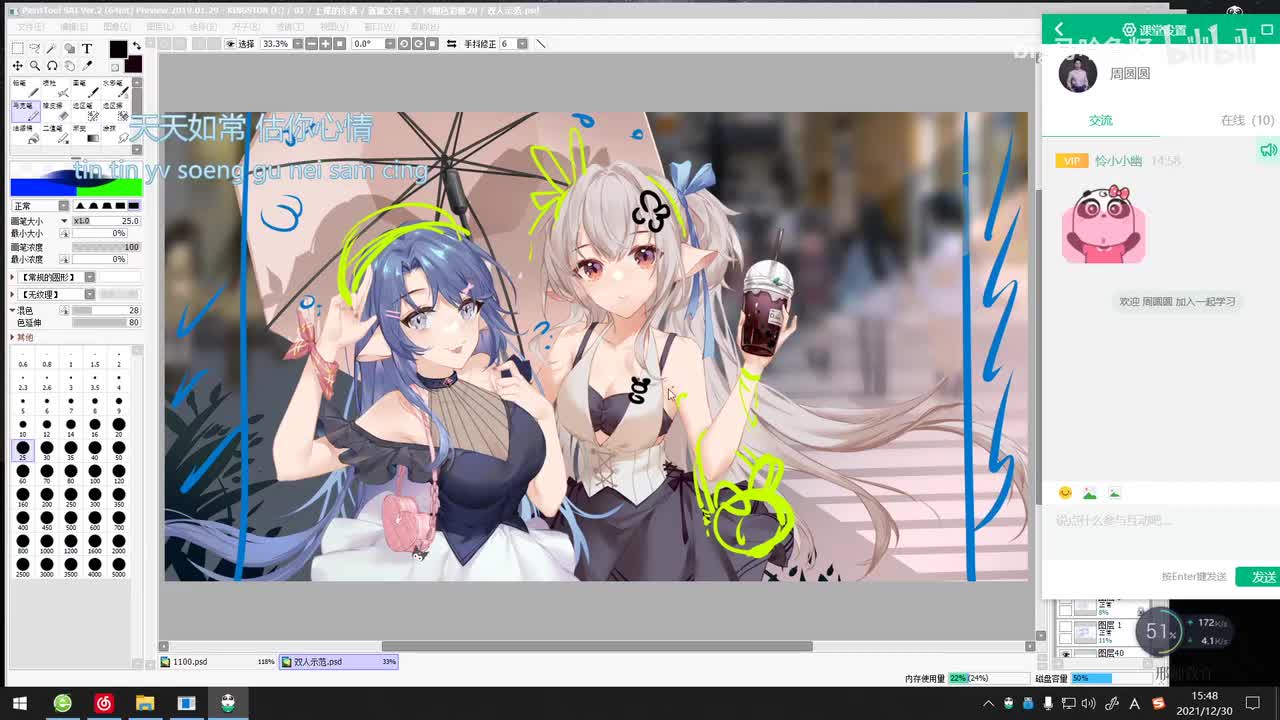Image resolution: width=1280 pixels, height=720 pixels.
Task: Click the 铃小小幽 username in chat
Action: [x=1118, y=161]
